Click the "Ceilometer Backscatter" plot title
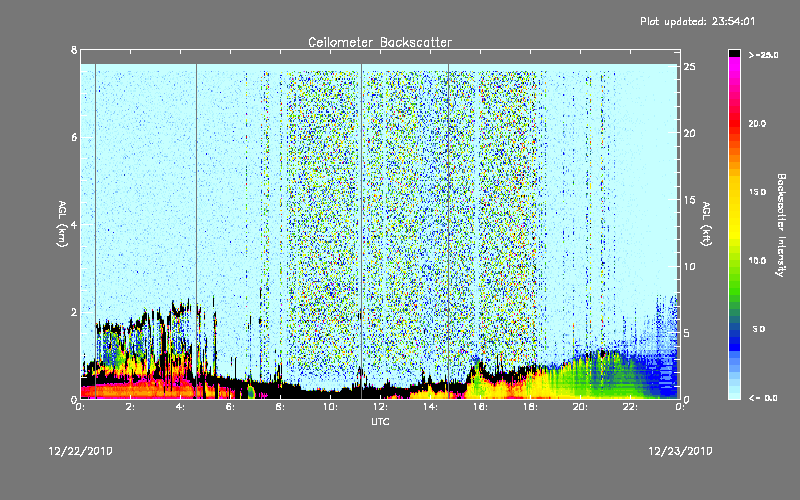Viewport: 800px width, 500px height. 380,42
